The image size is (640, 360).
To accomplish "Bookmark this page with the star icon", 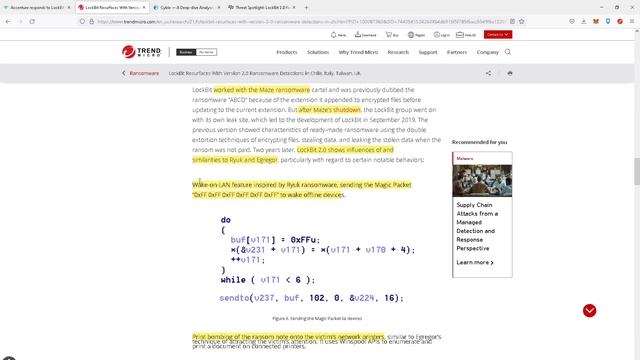I will (x=522, y=21).
